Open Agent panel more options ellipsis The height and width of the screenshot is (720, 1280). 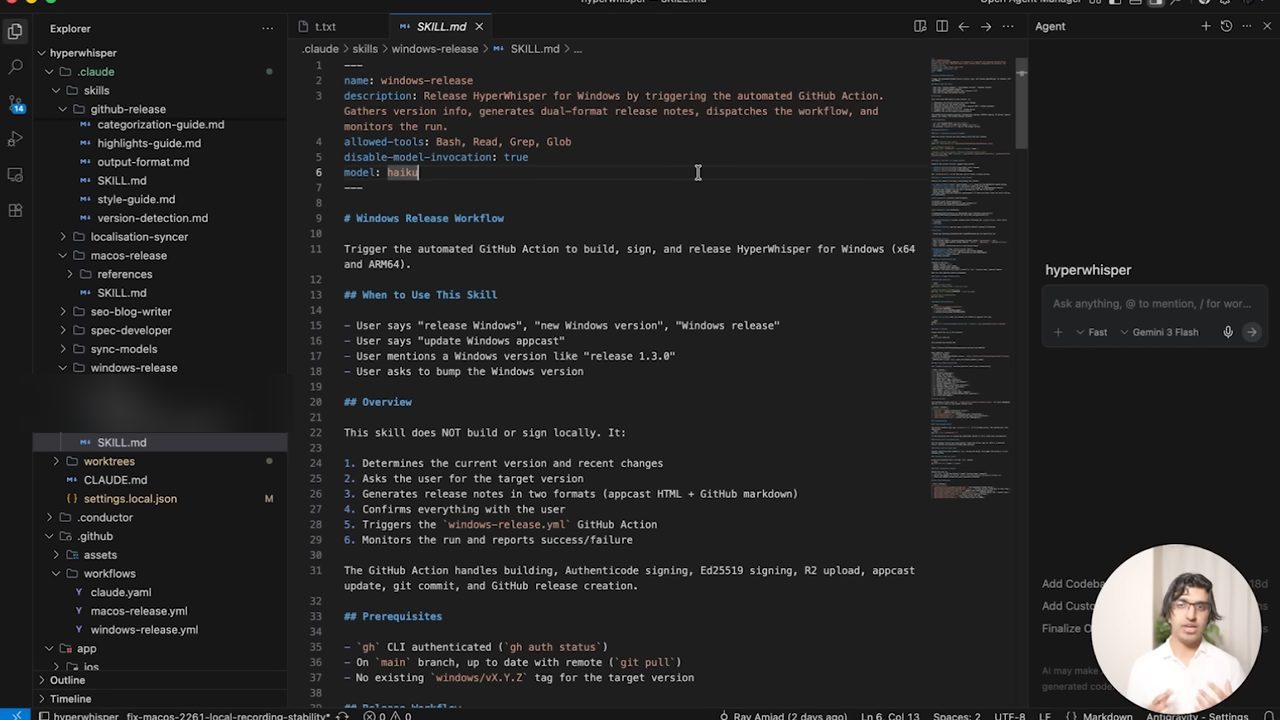tap(1246, 27)
